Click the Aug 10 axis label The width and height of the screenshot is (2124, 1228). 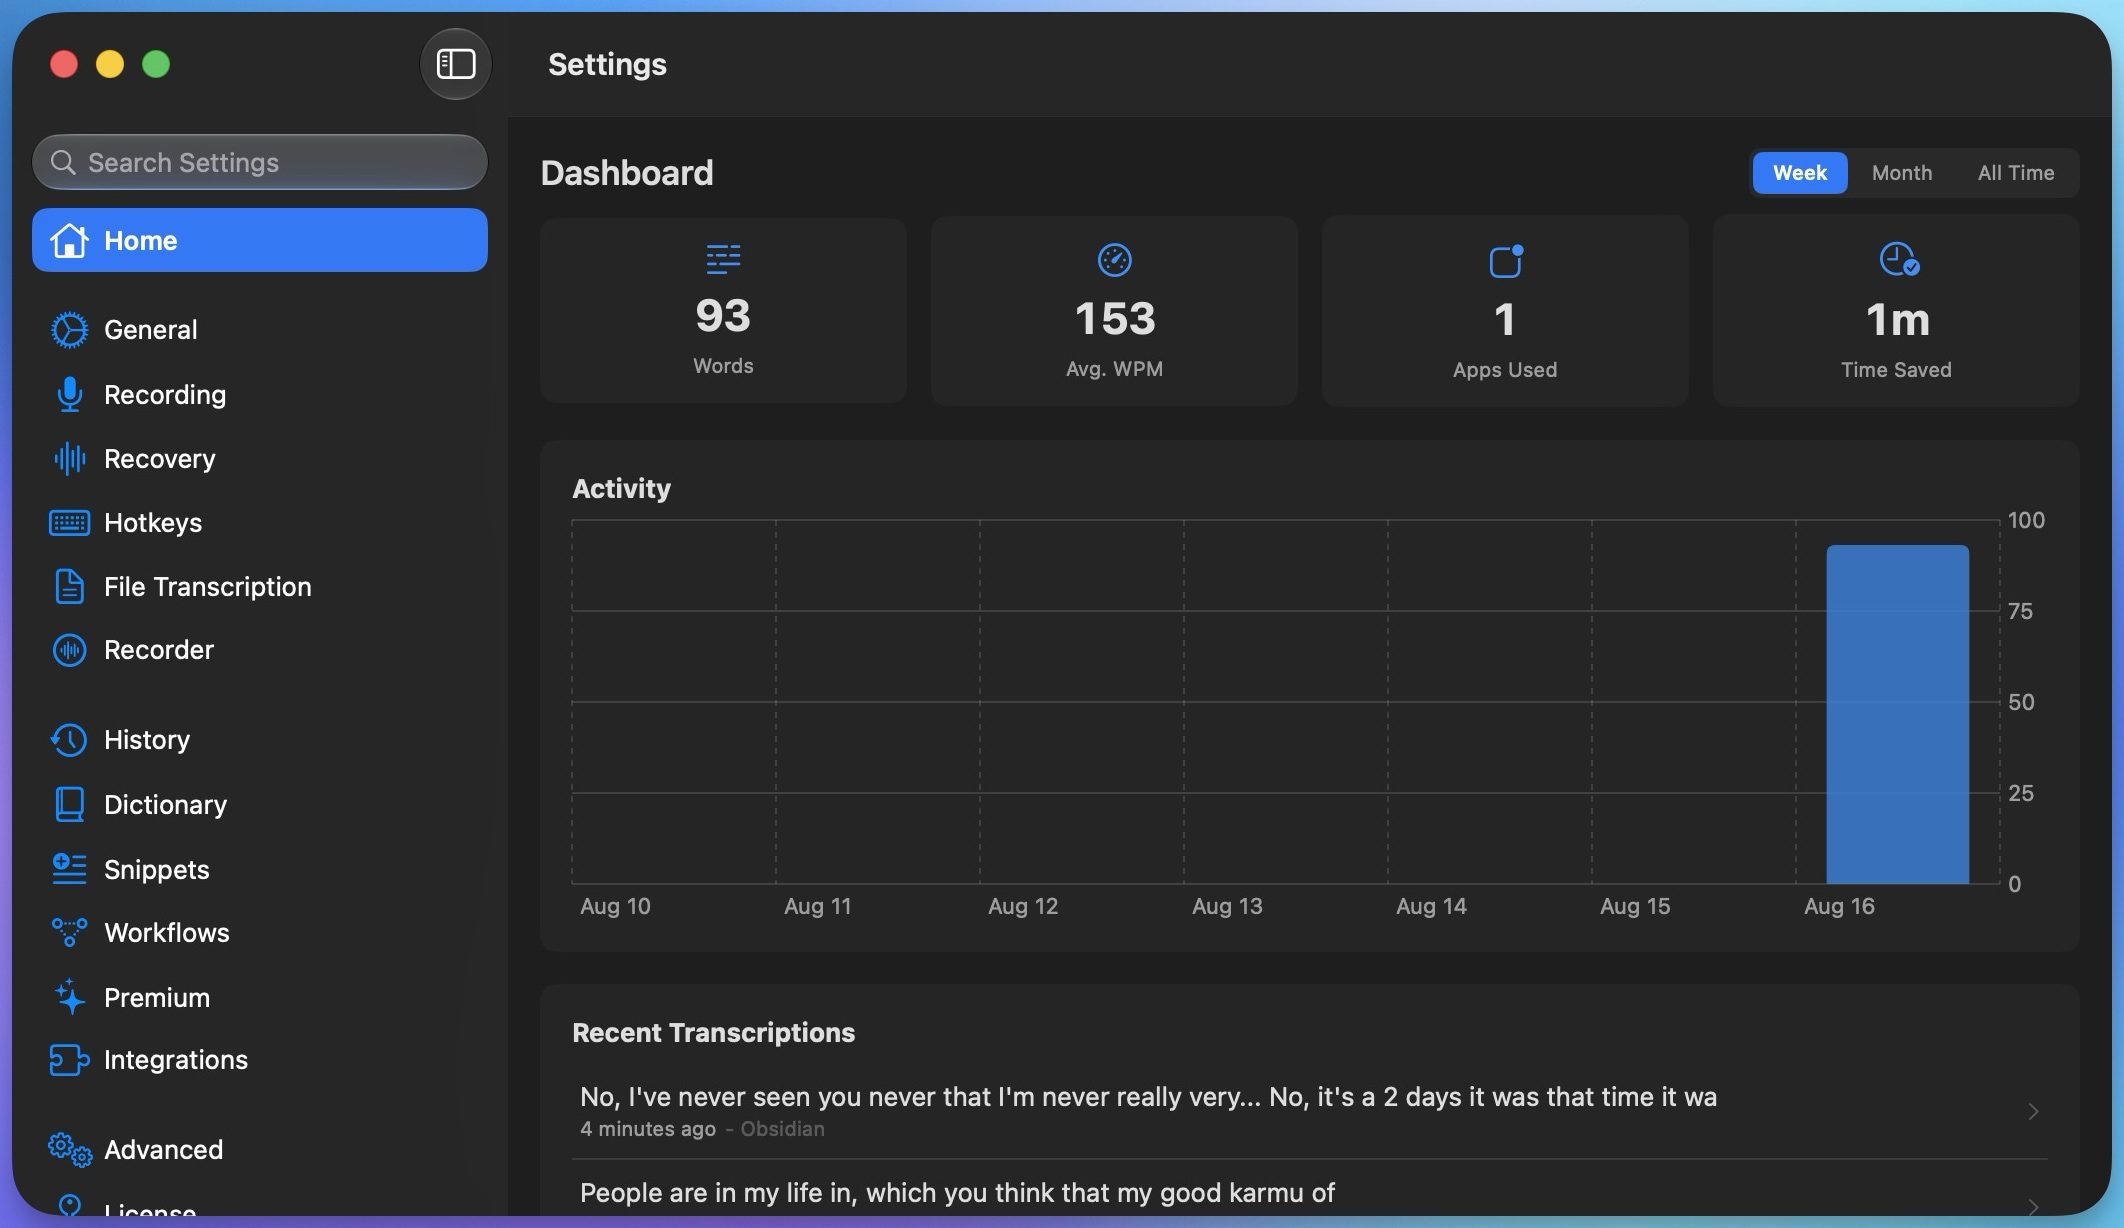(x=615, y=906)
